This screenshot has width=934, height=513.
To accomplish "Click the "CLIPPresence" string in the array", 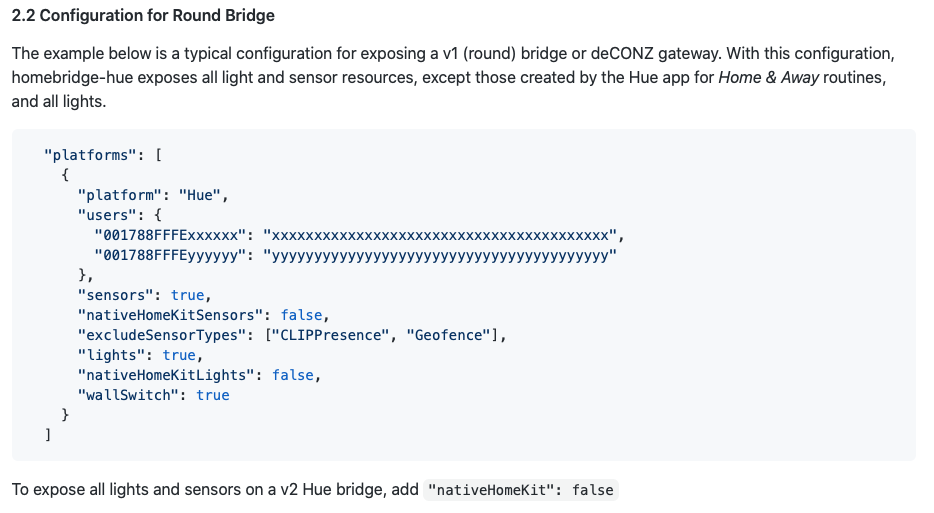I will click(x=330, y=335).
